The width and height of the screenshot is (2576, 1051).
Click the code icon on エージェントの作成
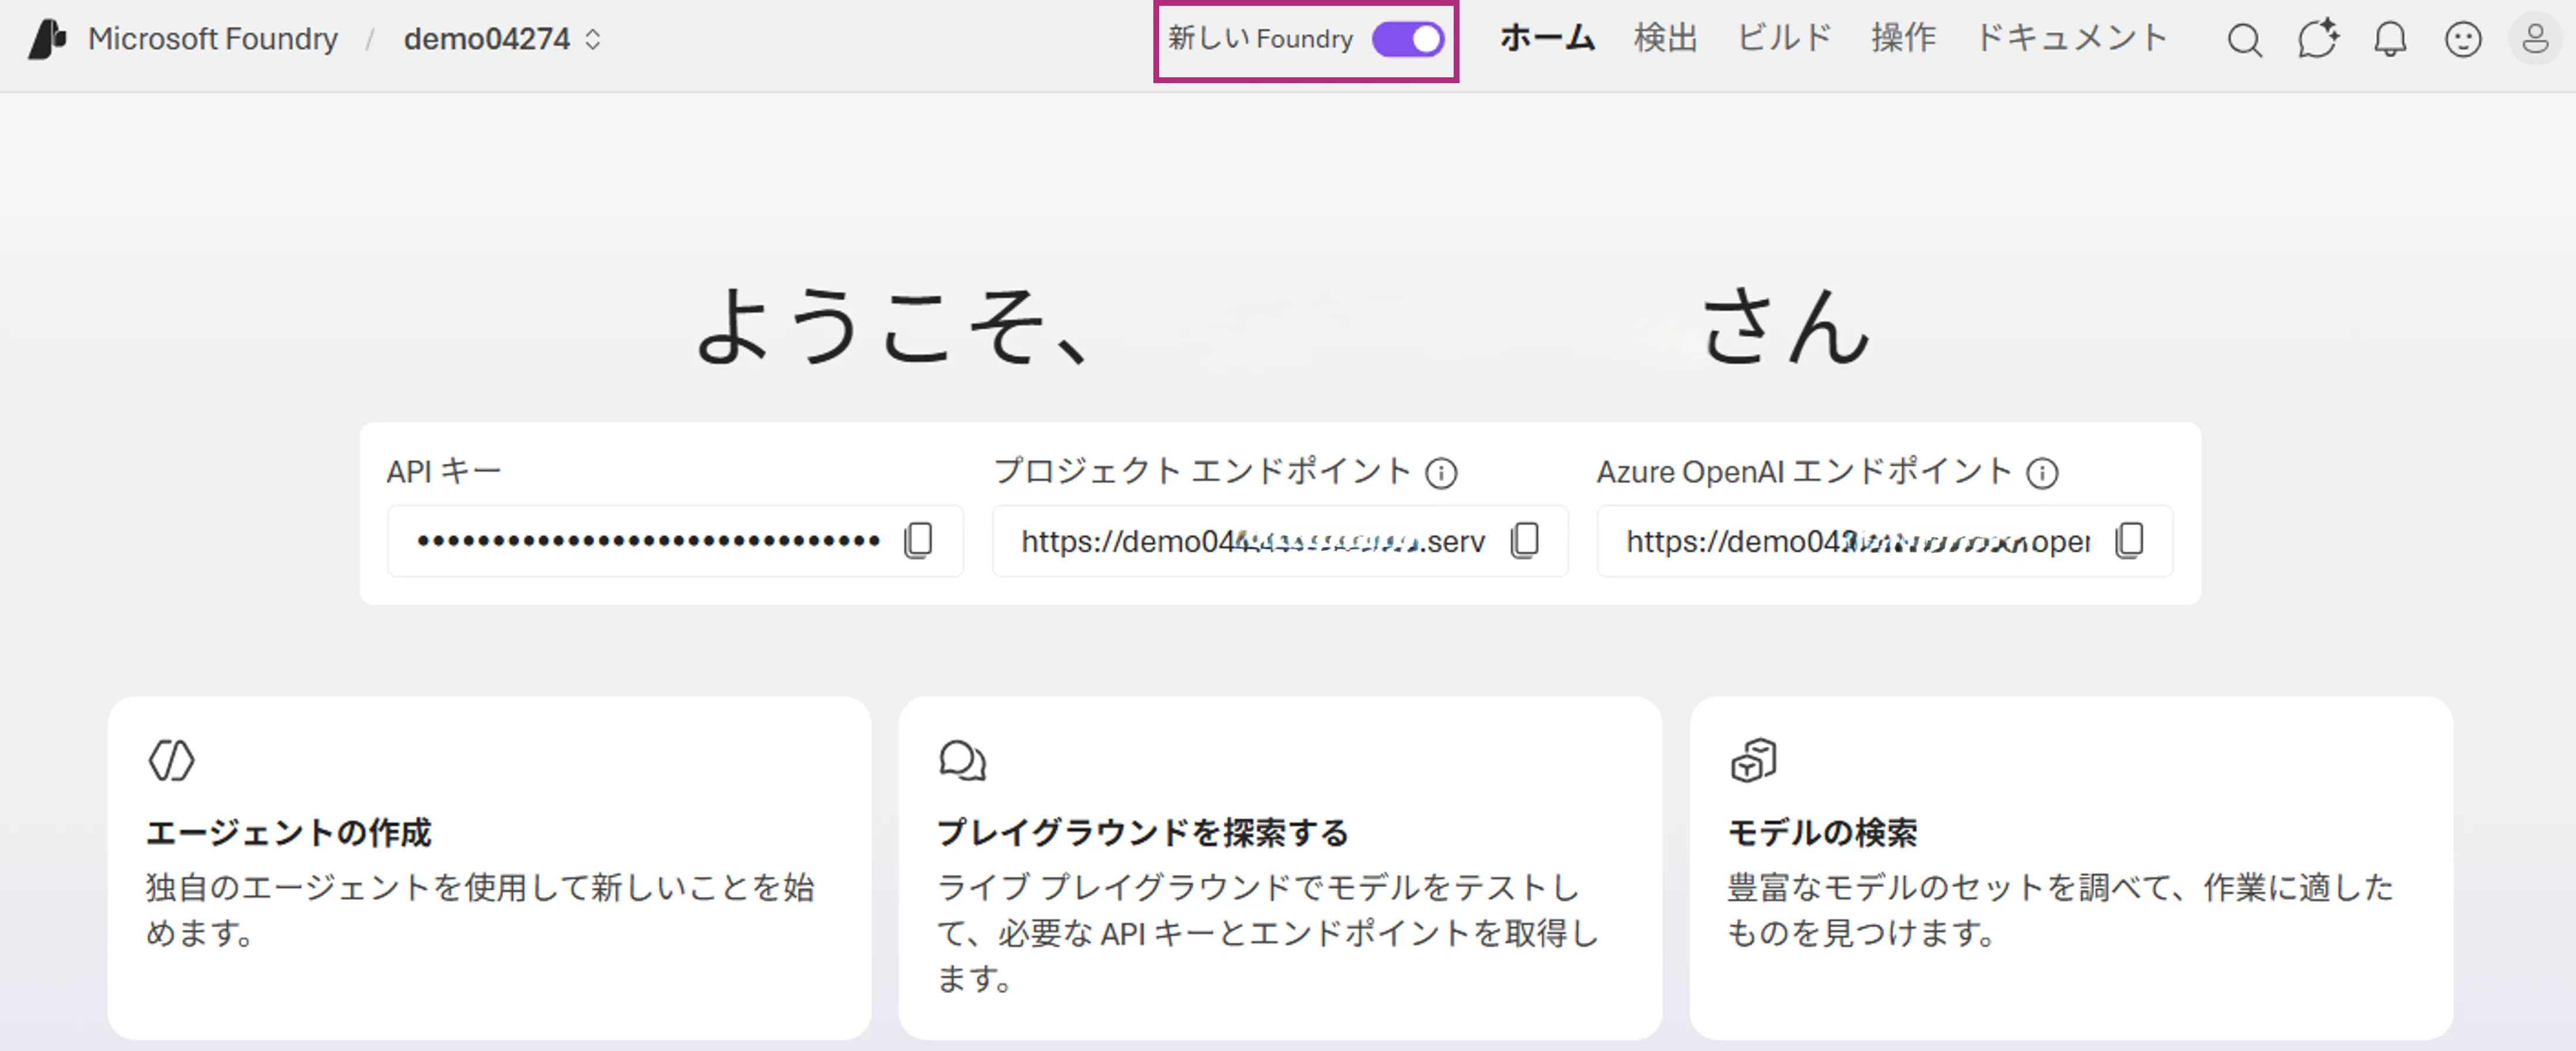pyautogui.click(x=171, y=760)
